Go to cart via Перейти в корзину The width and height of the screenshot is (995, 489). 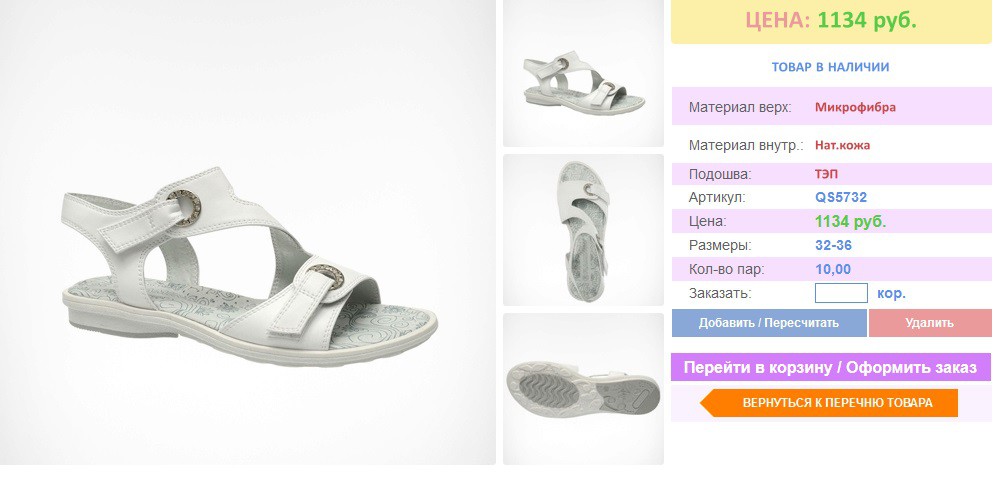point(831,367)
